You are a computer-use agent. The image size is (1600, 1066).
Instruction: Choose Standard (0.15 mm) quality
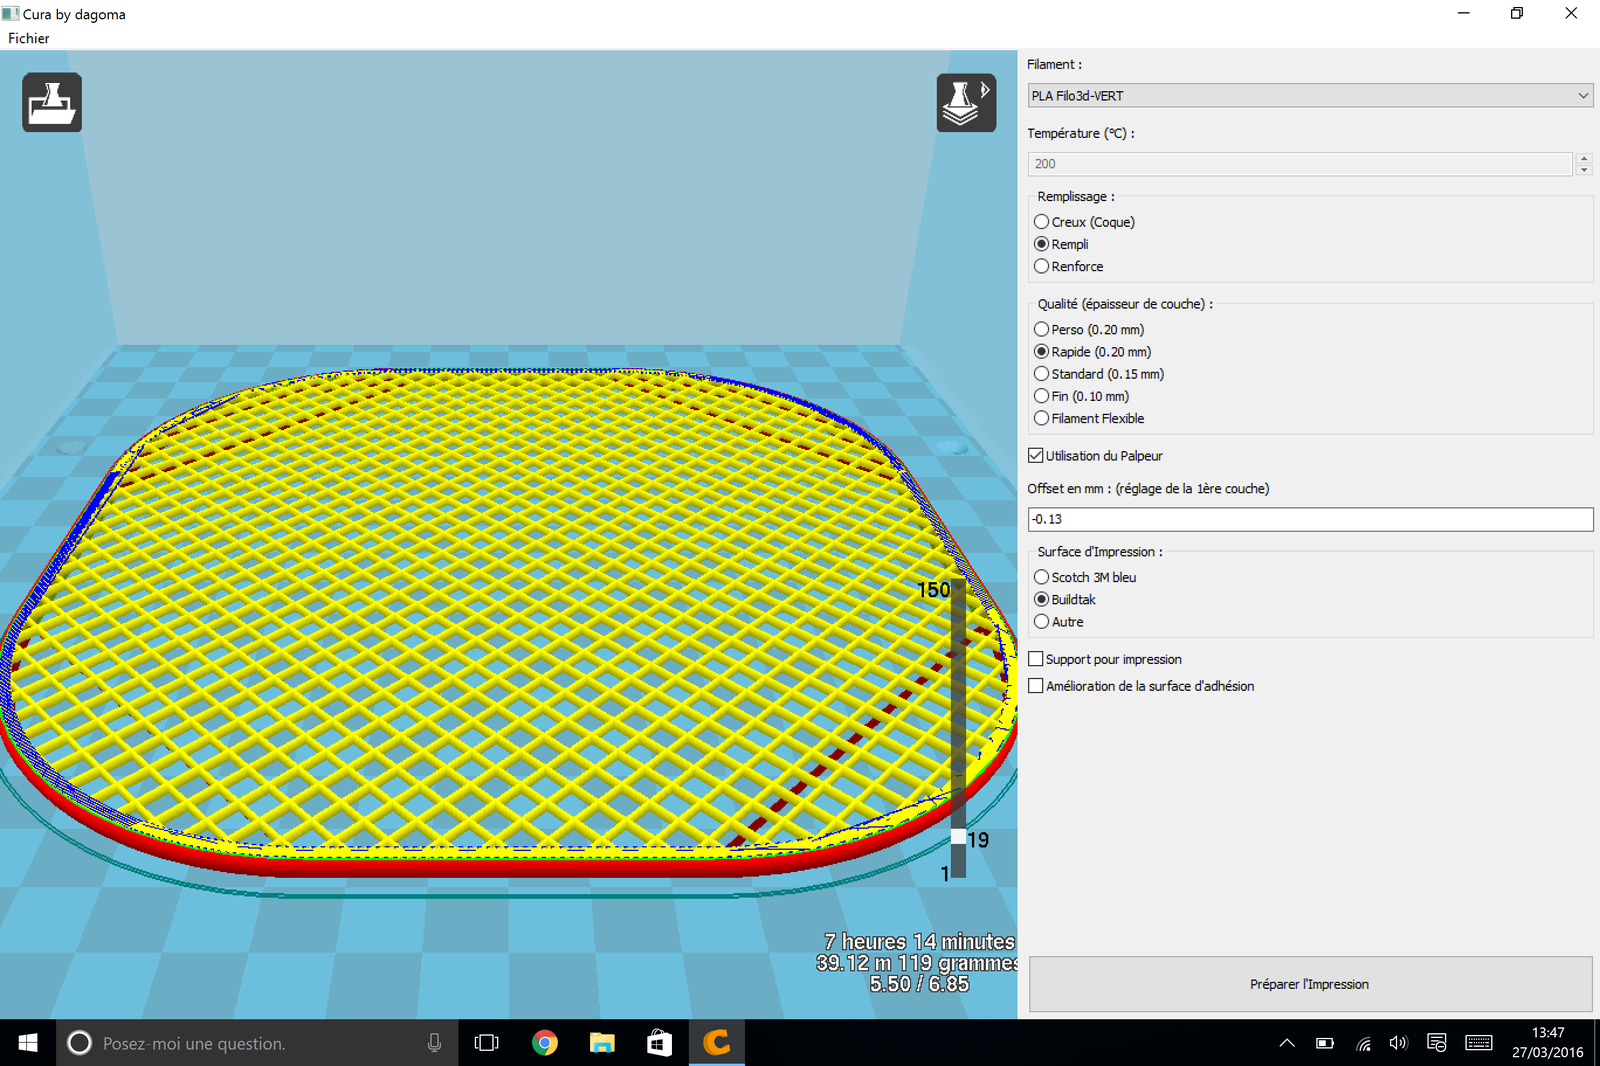[x=1100, y=374]
